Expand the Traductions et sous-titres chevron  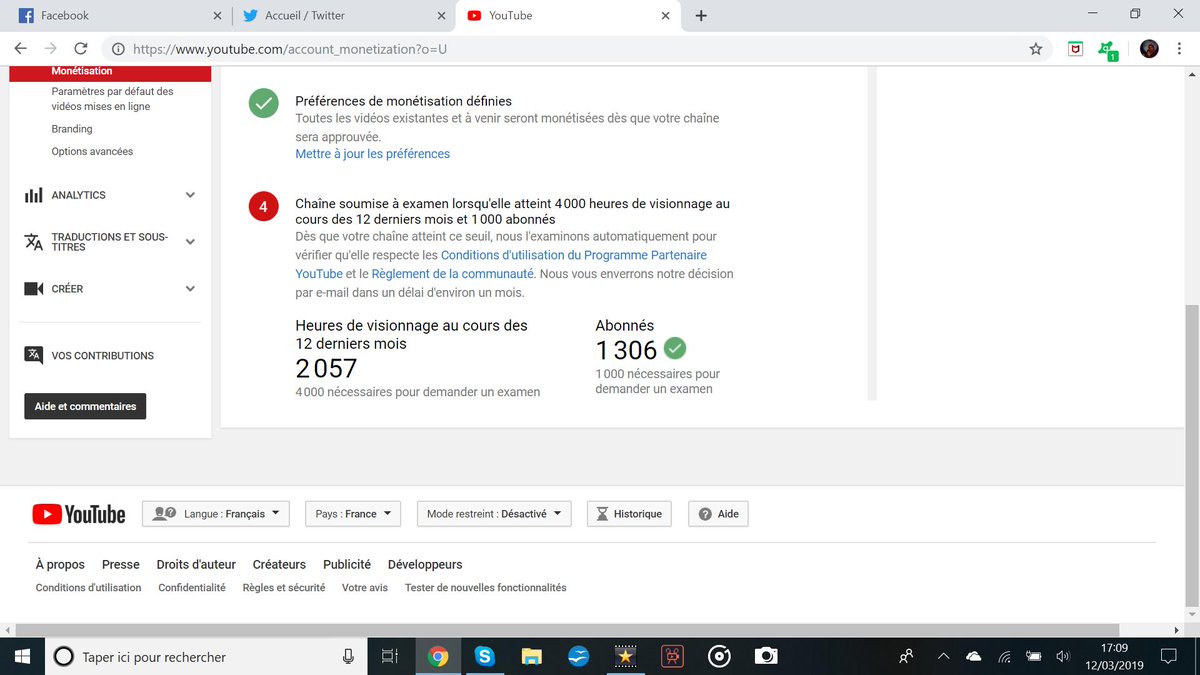pos(190,241)
